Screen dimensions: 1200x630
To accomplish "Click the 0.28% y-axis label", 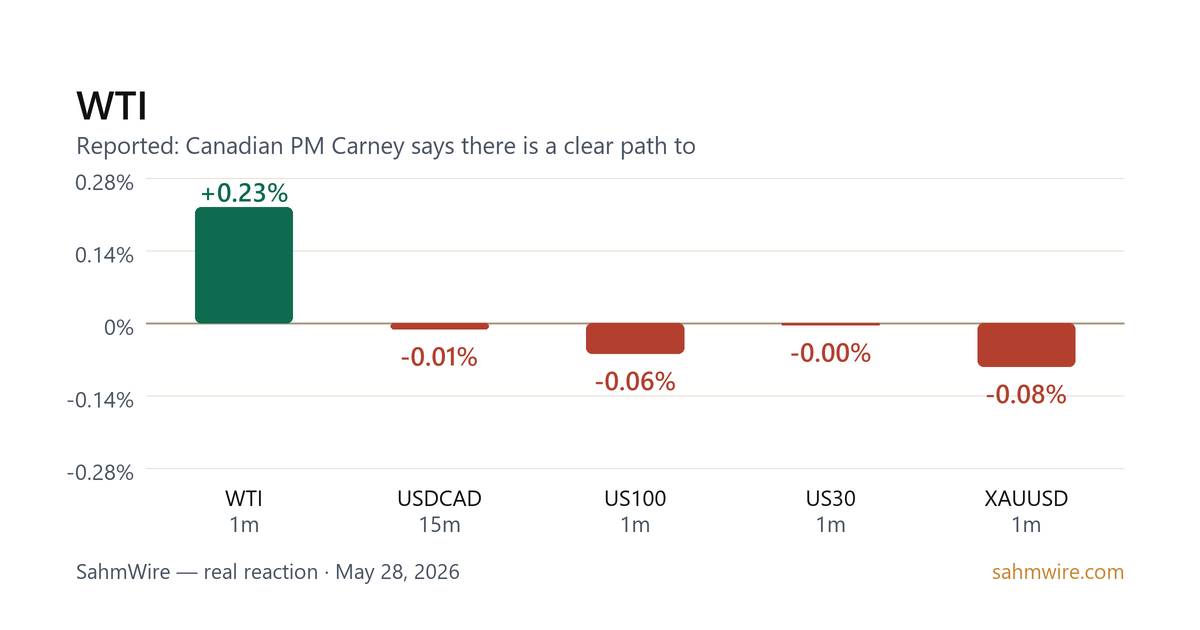I will (105, 182).
